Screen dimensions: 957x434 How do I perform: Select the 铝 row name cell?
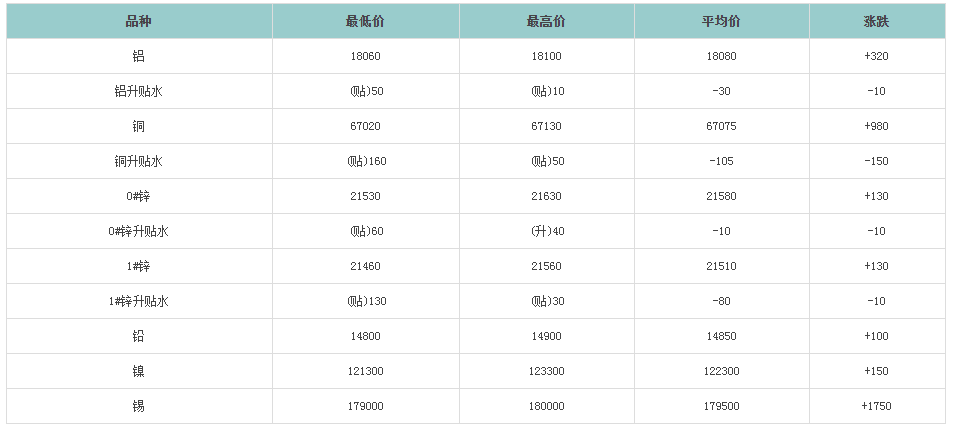139,56
